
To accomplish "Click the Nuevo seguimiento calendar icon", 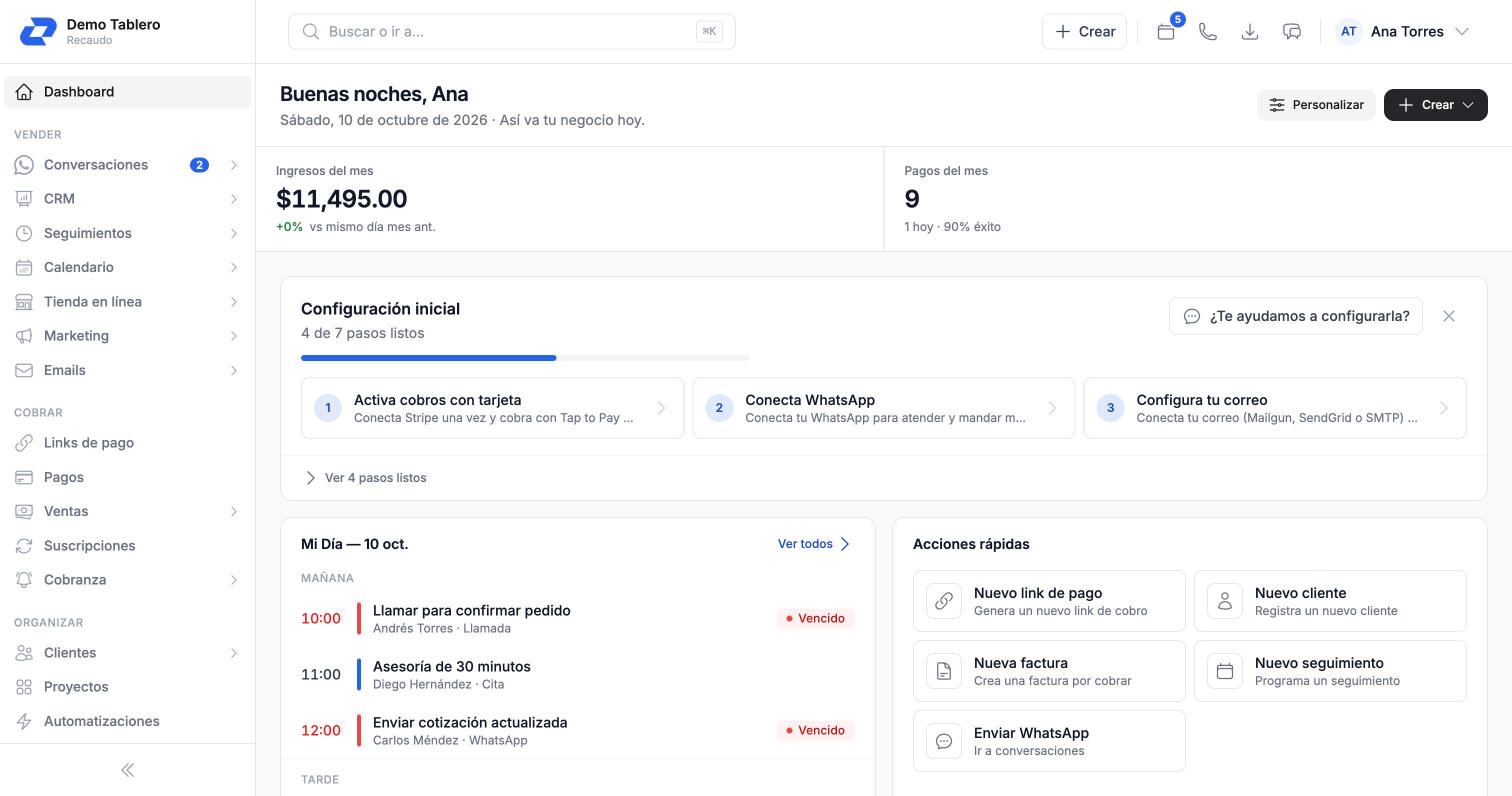I will pos(1225,671).
